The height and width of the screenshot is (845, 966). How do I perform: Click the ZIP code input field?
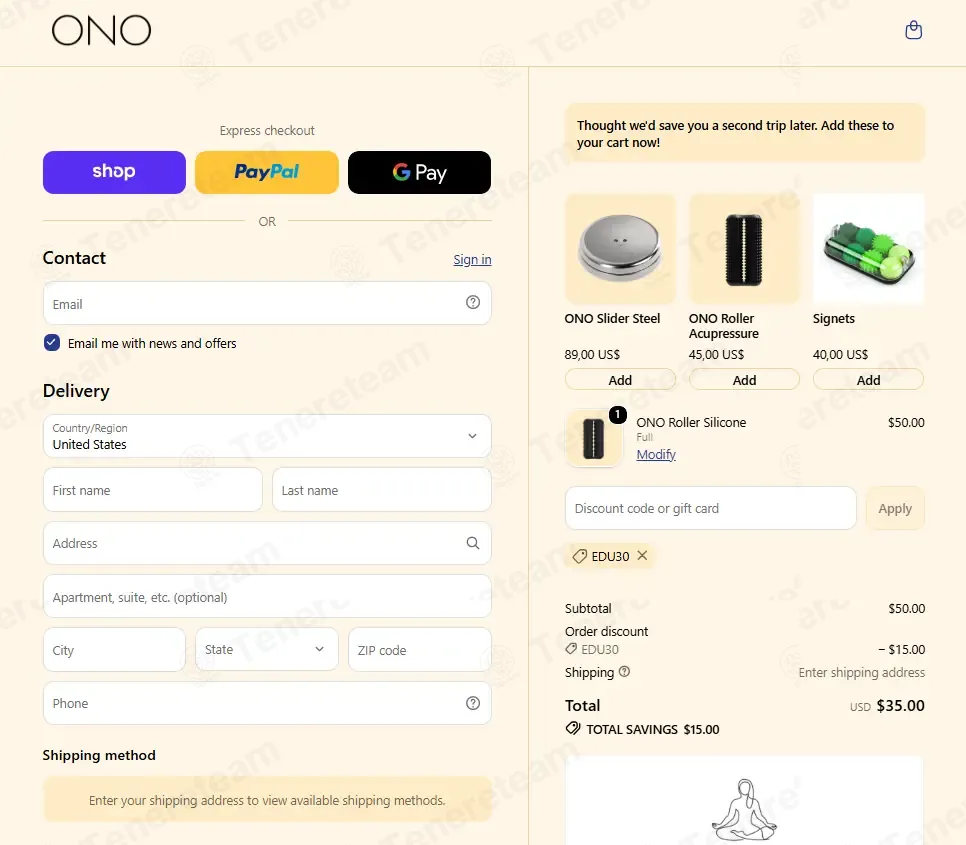[419, 650]
